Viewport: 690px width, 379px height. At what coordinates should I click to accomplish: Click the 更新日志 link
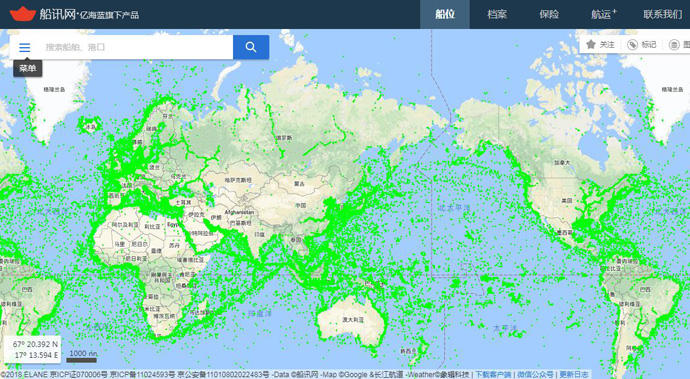pyautogui.click(x=573, y=375)
